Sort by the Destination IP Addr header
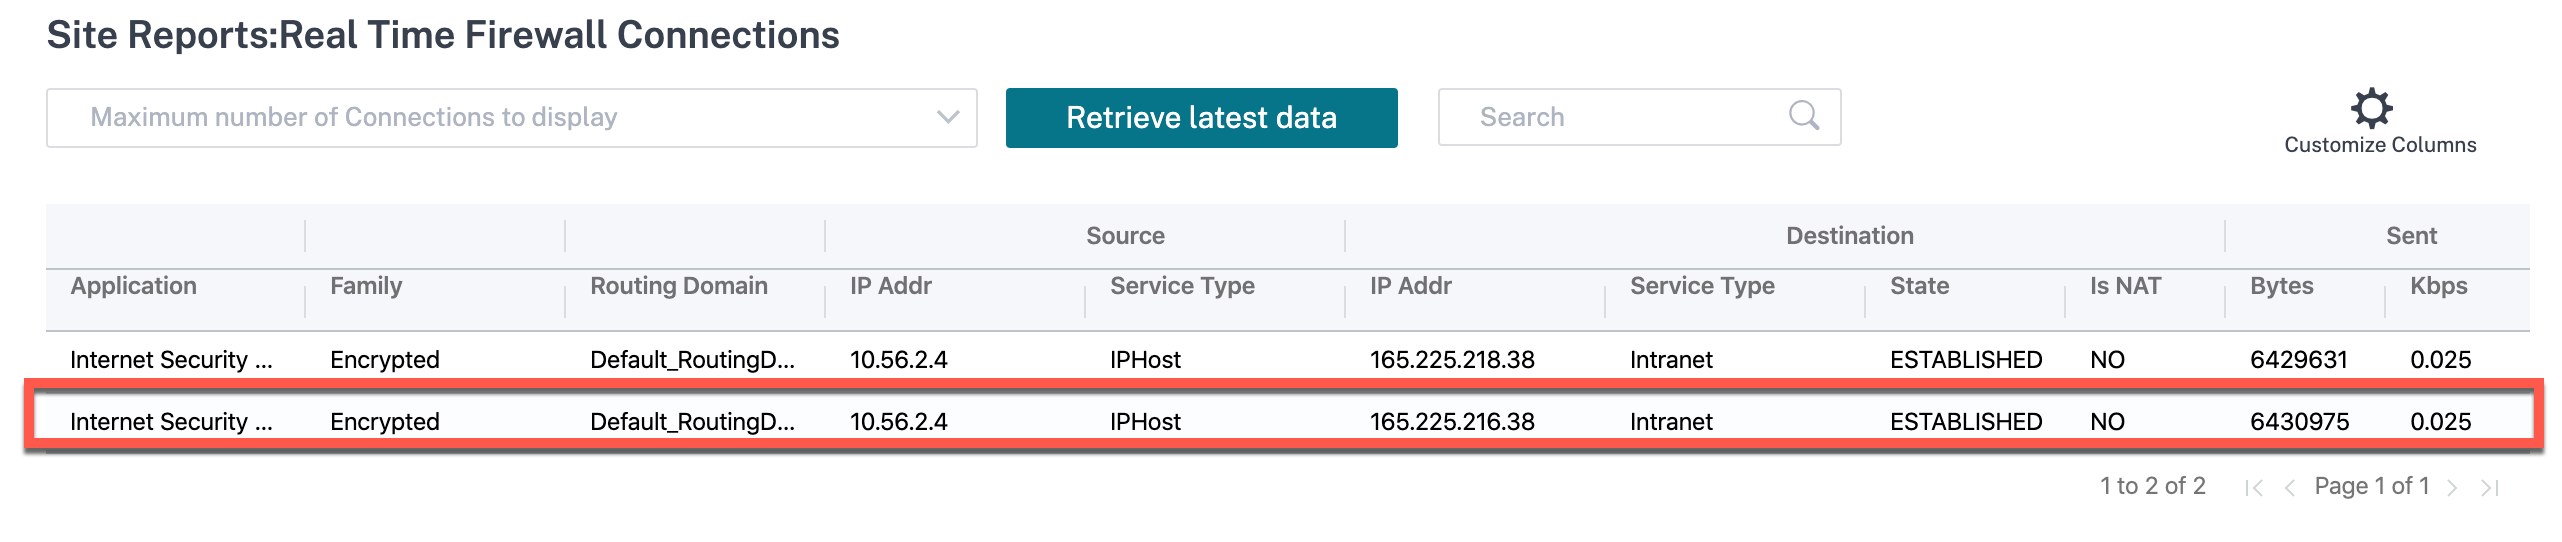Screen dimensions: 2562x542 pyautogui.click(x=1411, y=286)
